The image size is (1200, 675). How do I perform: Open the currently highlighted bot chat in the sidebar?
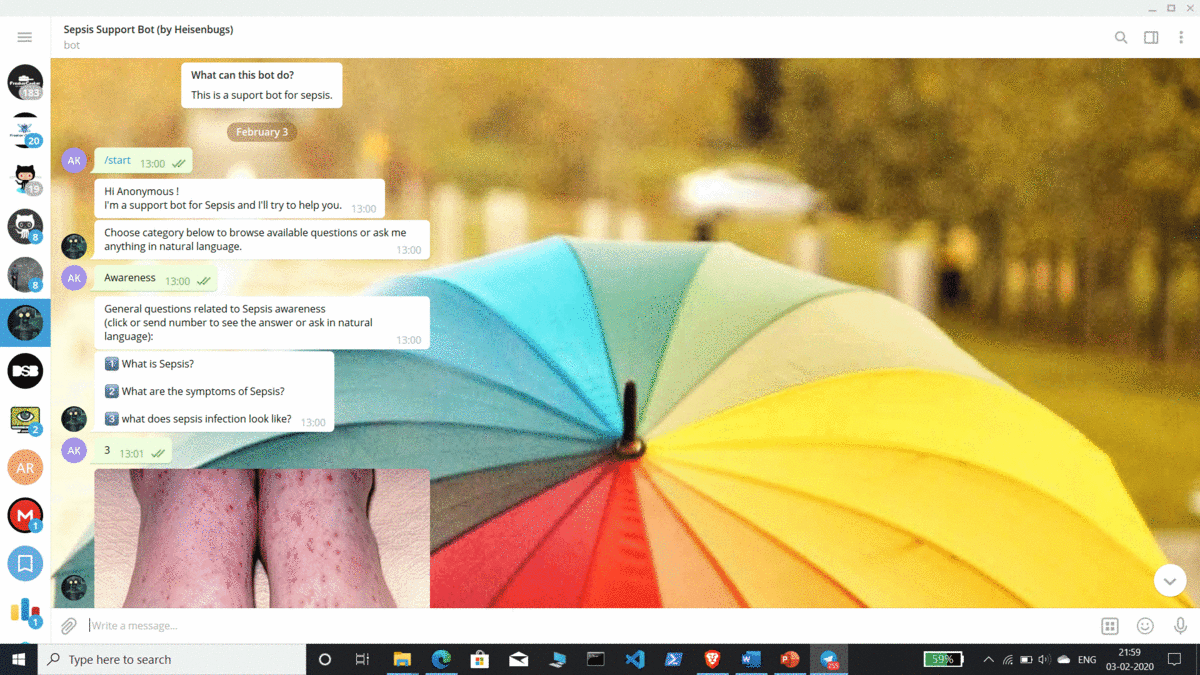tap(25, 323)
